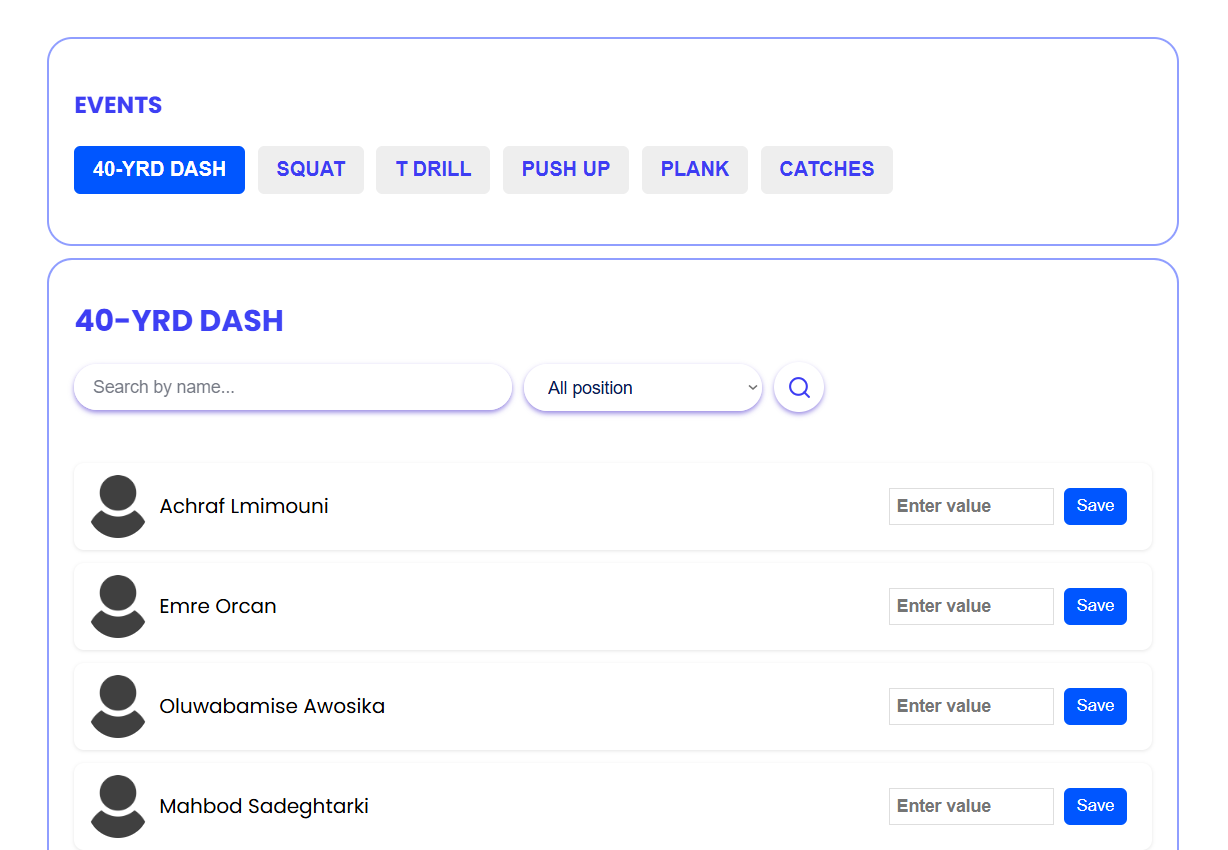Open the All position dropdown

642,388
